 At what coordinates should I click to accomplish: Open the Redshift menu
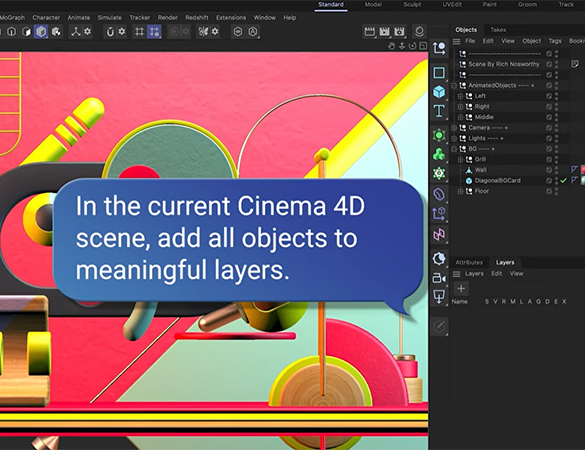[197, 18]
